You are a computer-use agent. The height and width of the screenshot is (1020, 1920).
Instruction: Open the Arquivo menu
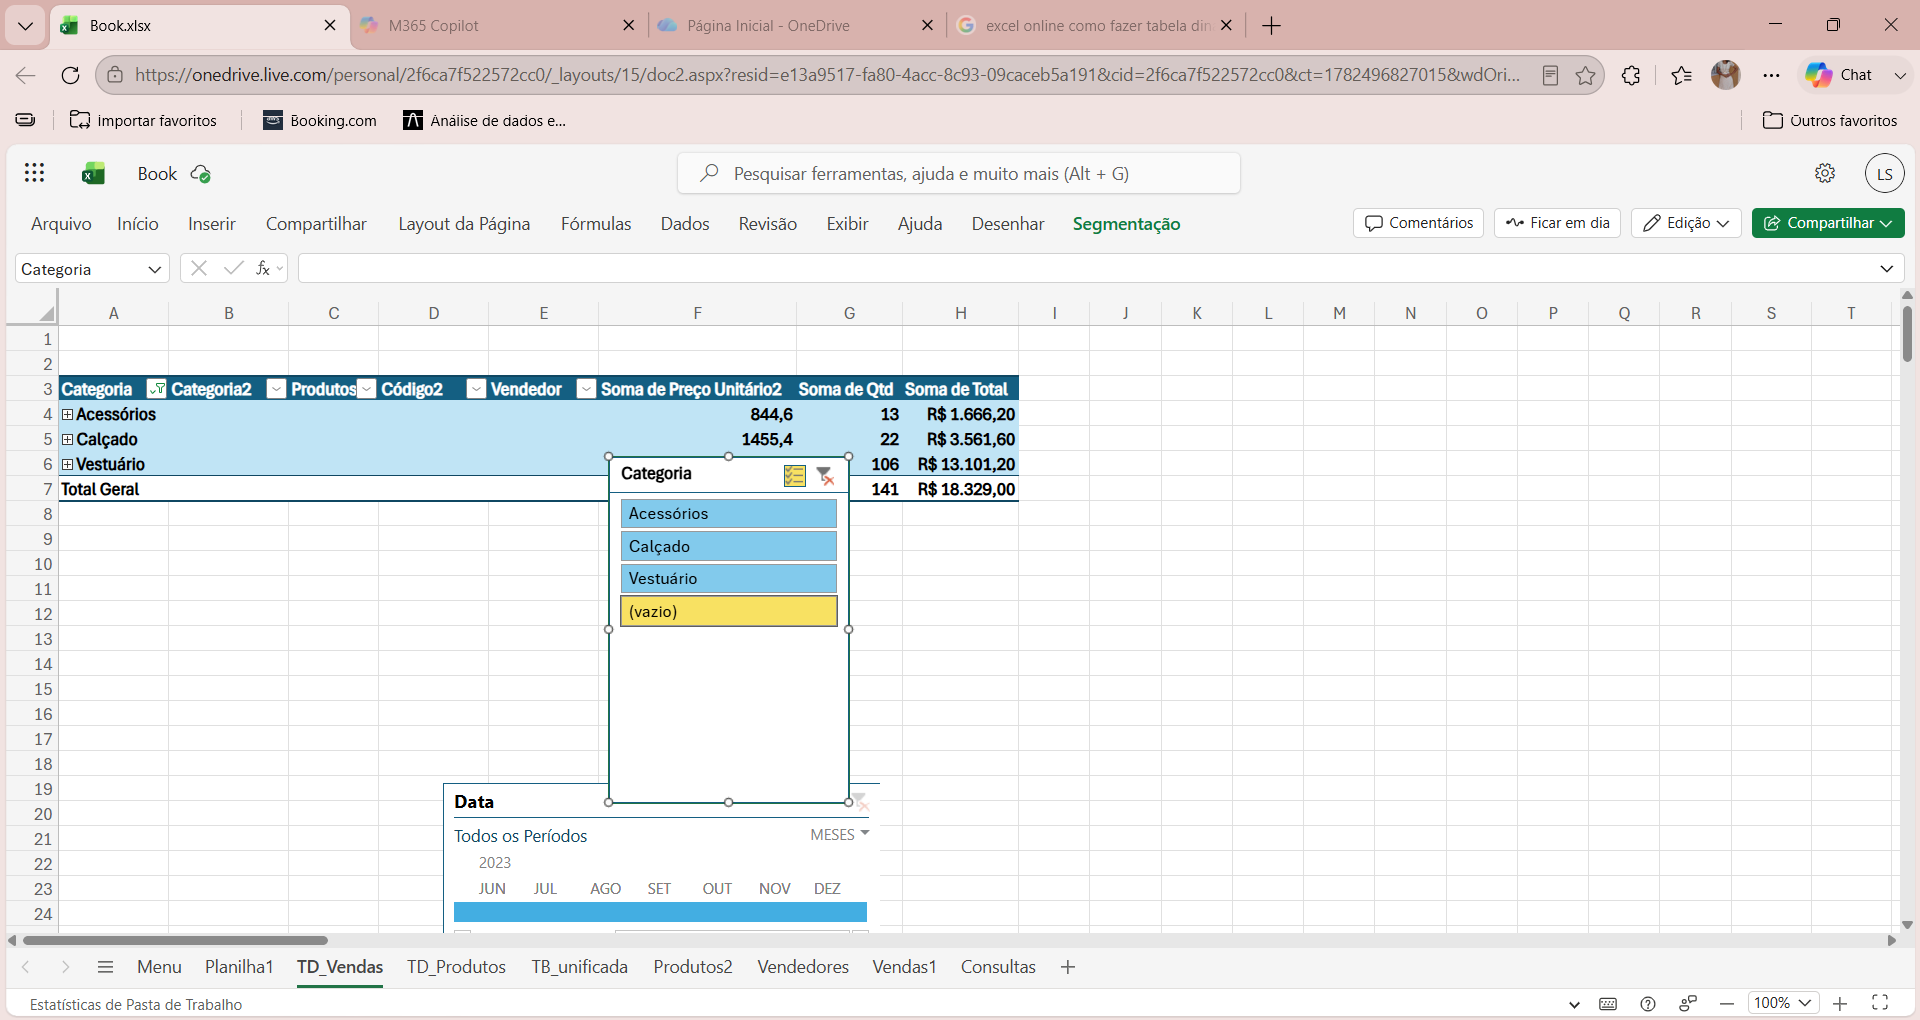pos(61,224)
